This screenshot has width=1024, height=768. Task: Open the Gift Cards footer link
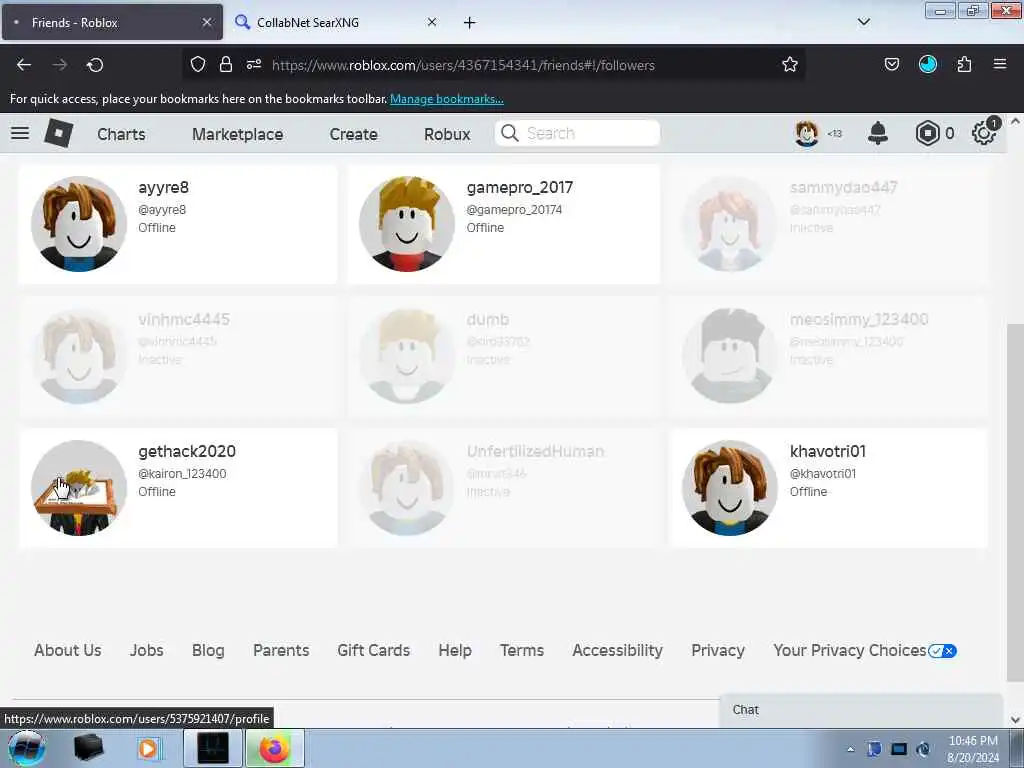[x=374, y=650]
